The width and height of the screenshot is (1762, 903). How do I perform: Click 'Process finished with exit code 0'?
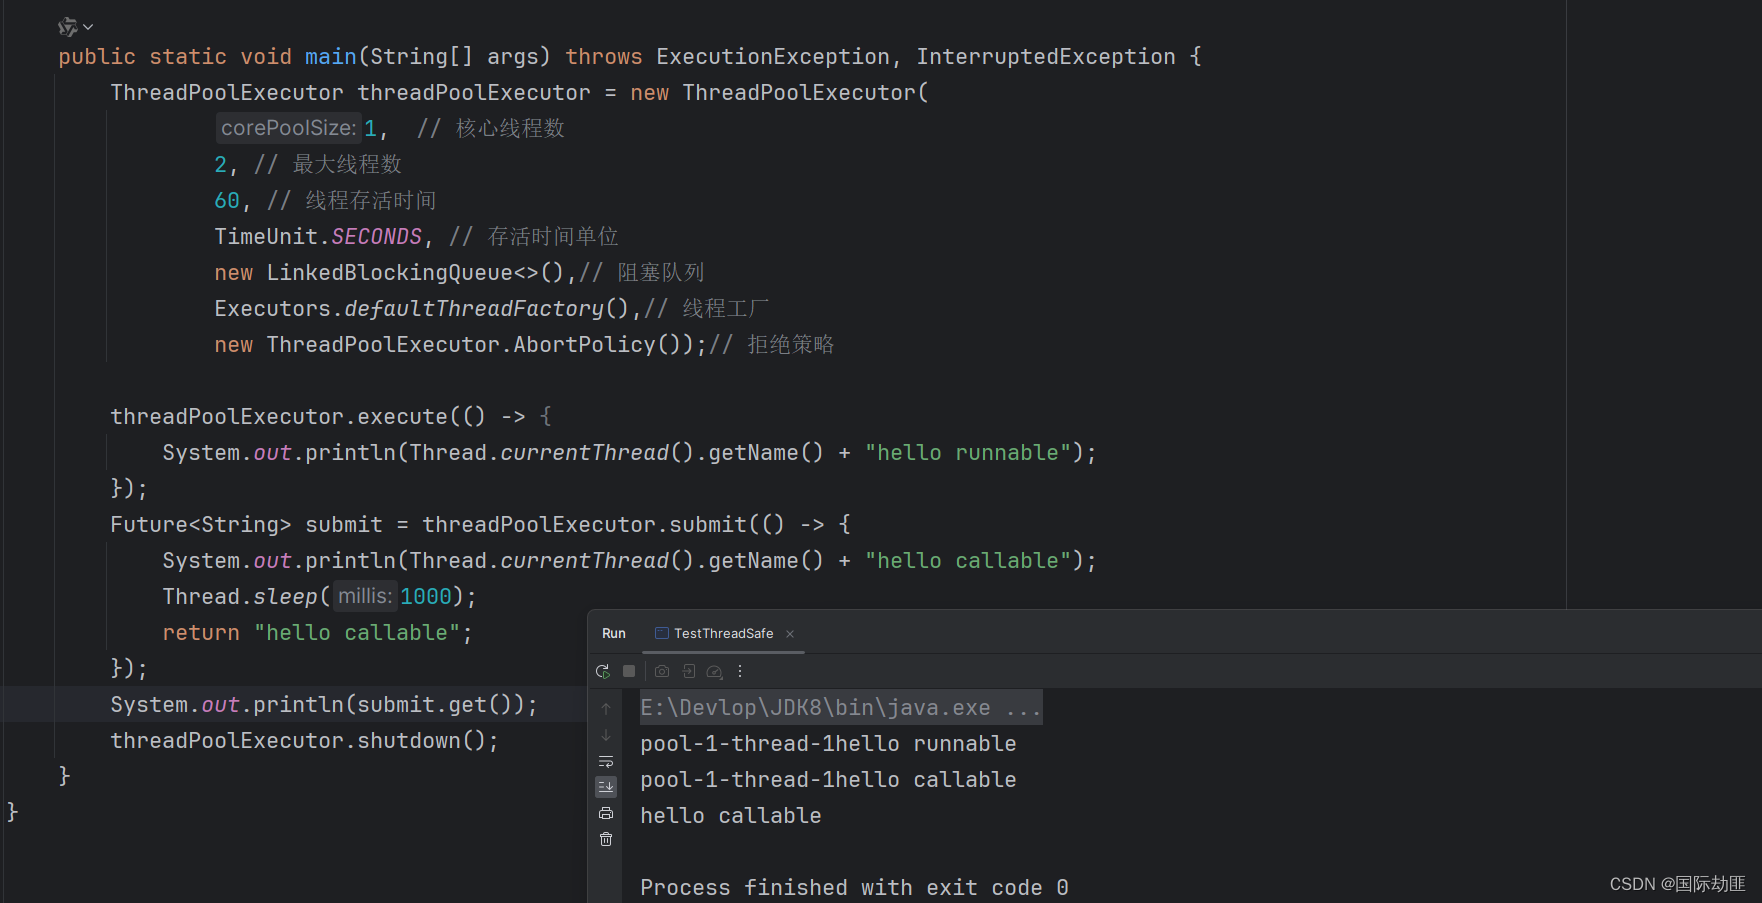pyautogui.click(x=854, y=888)
